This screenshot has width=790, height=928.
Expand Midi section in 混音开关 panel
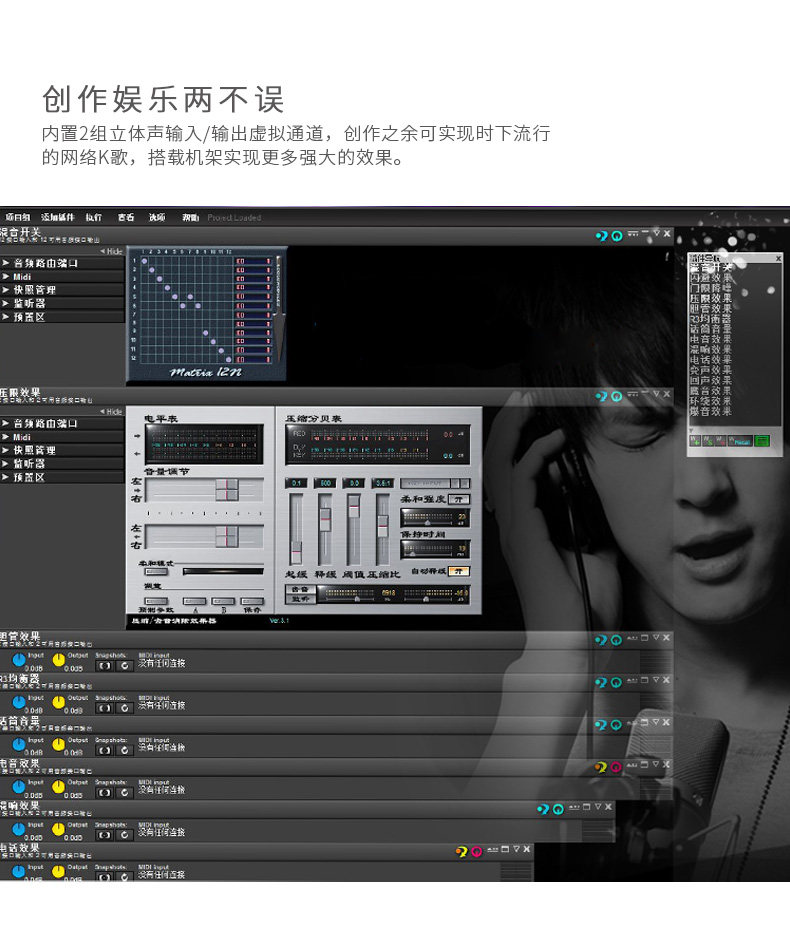62,276
